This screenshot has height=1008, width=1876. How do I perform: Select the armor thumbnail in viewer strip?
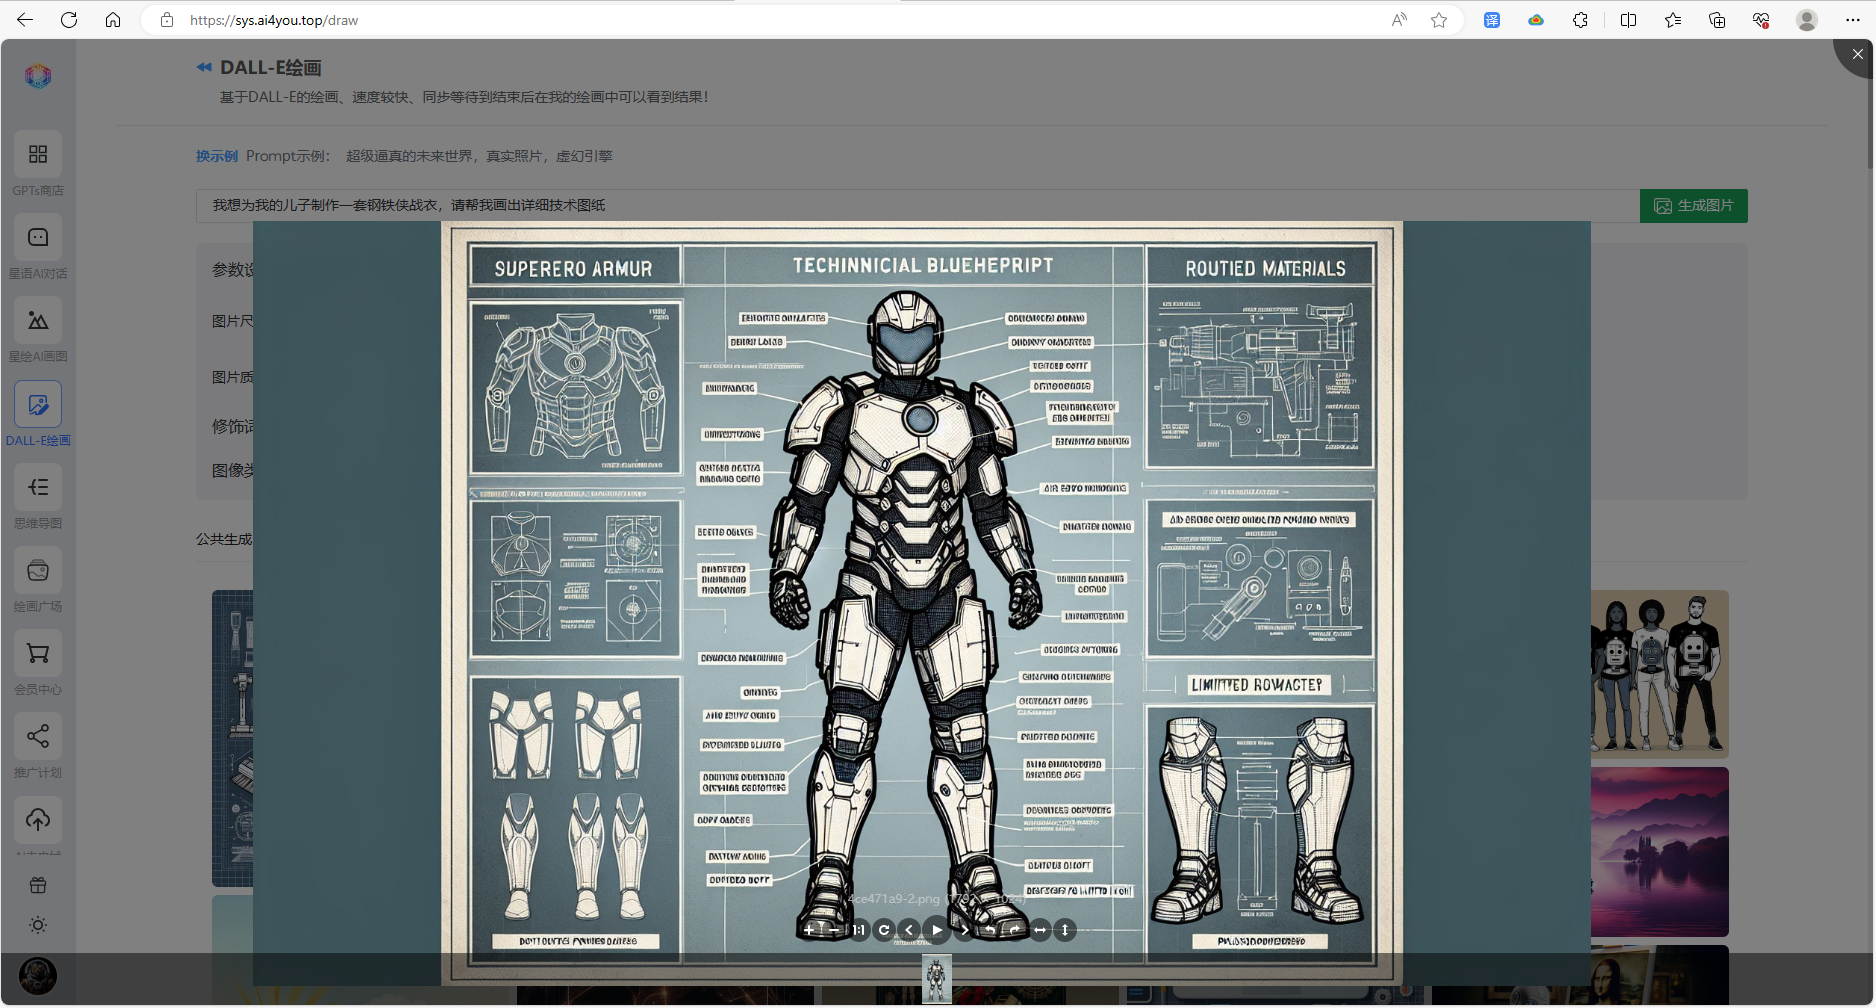tap(937, 979)
